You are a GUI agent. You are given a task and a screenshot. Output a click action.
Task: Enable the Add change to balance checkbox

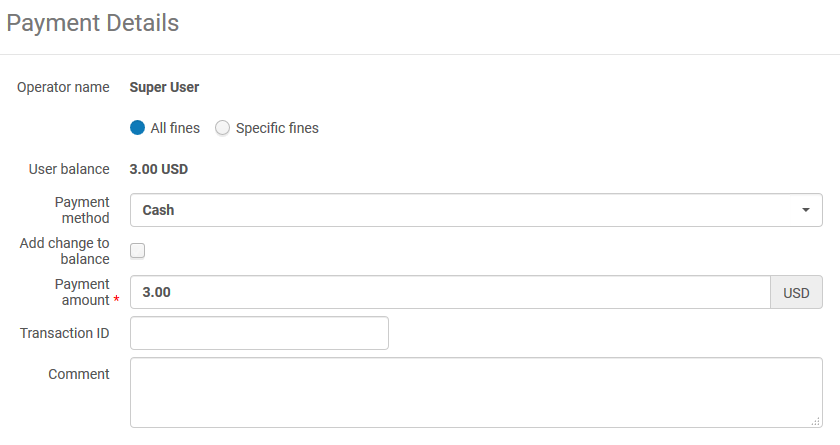pos(138,251)
